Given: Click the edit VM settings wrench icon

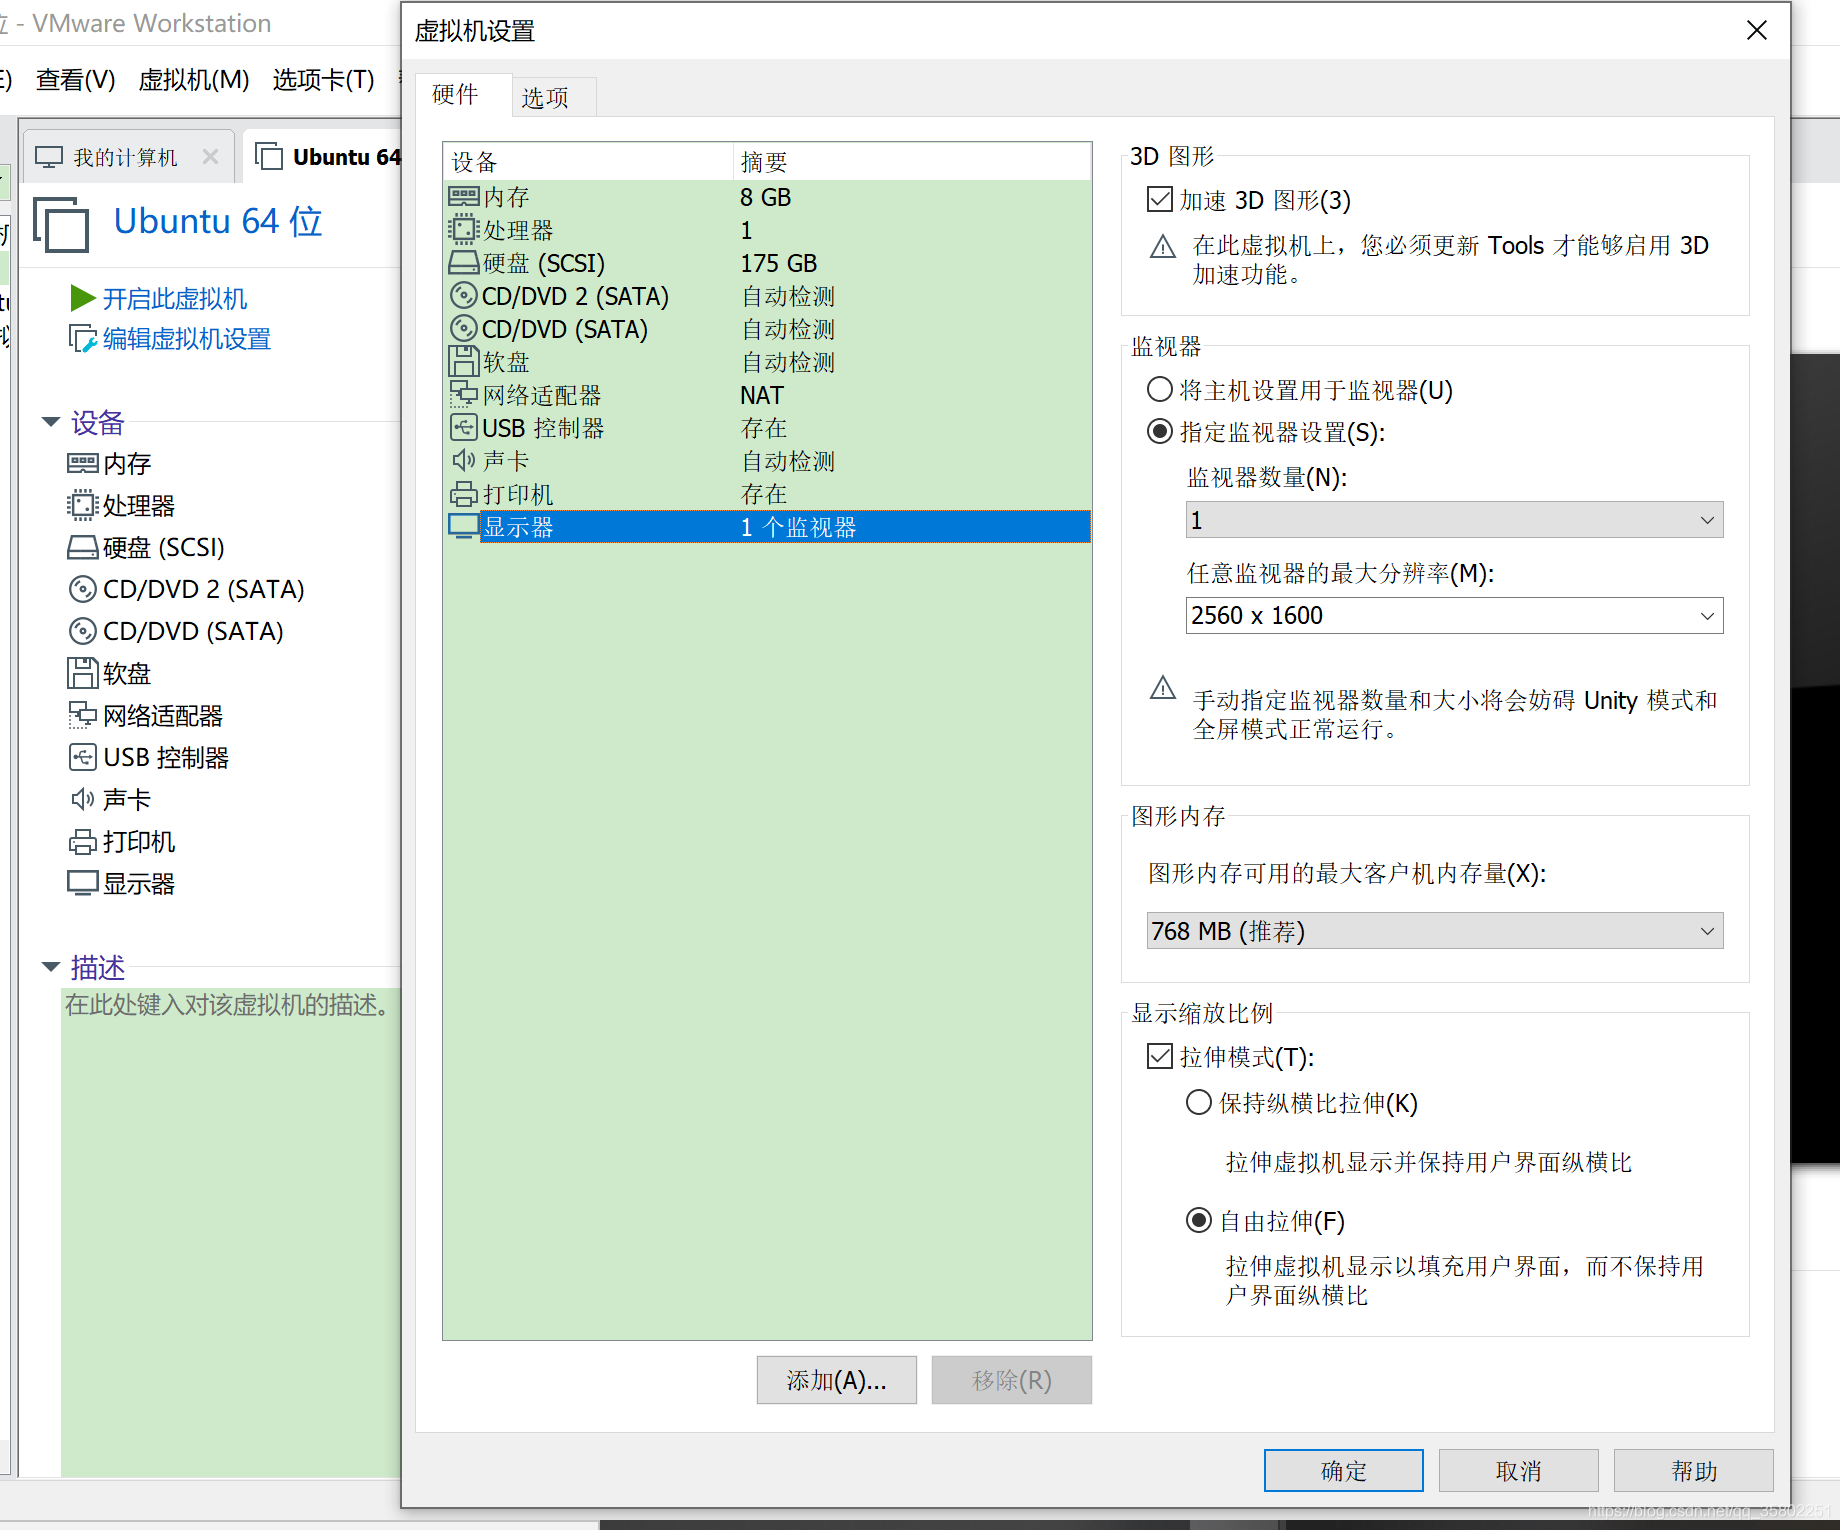Looking at the screenshot, I should tap(83, 339).
